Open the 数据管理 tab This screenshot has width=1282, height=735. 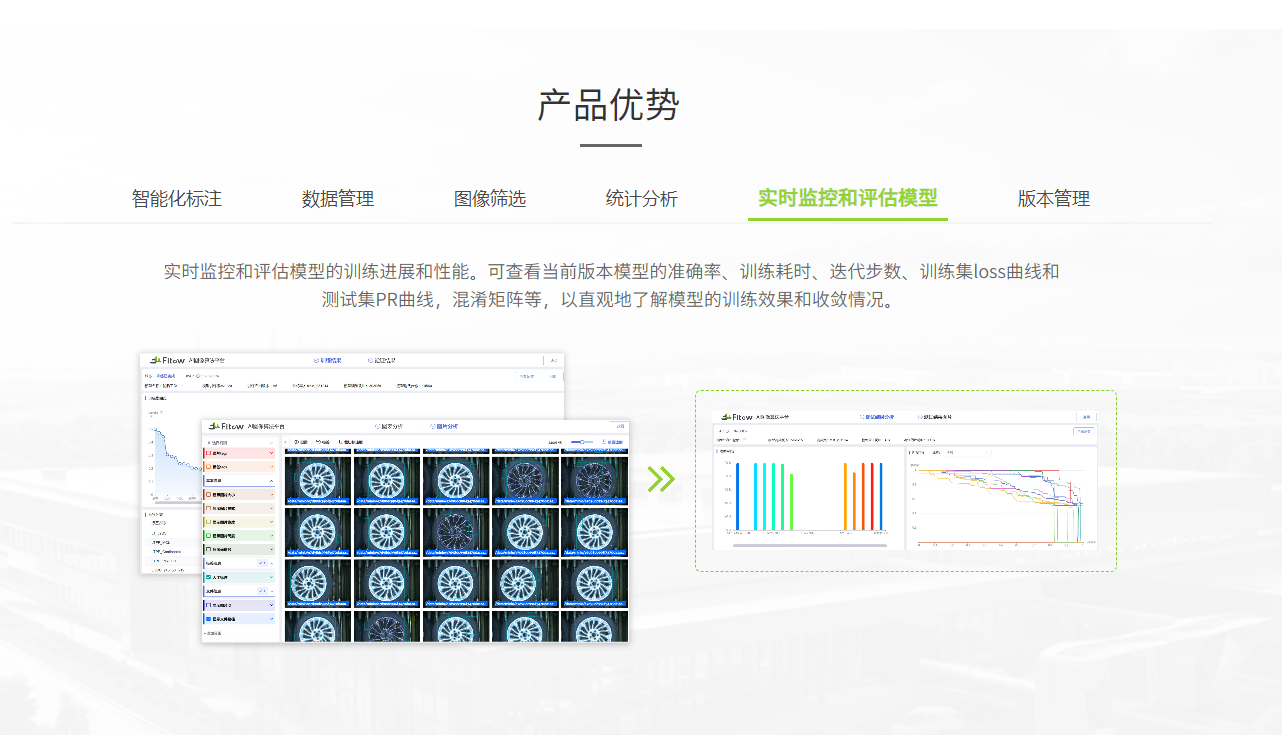(x=338, y=198)
